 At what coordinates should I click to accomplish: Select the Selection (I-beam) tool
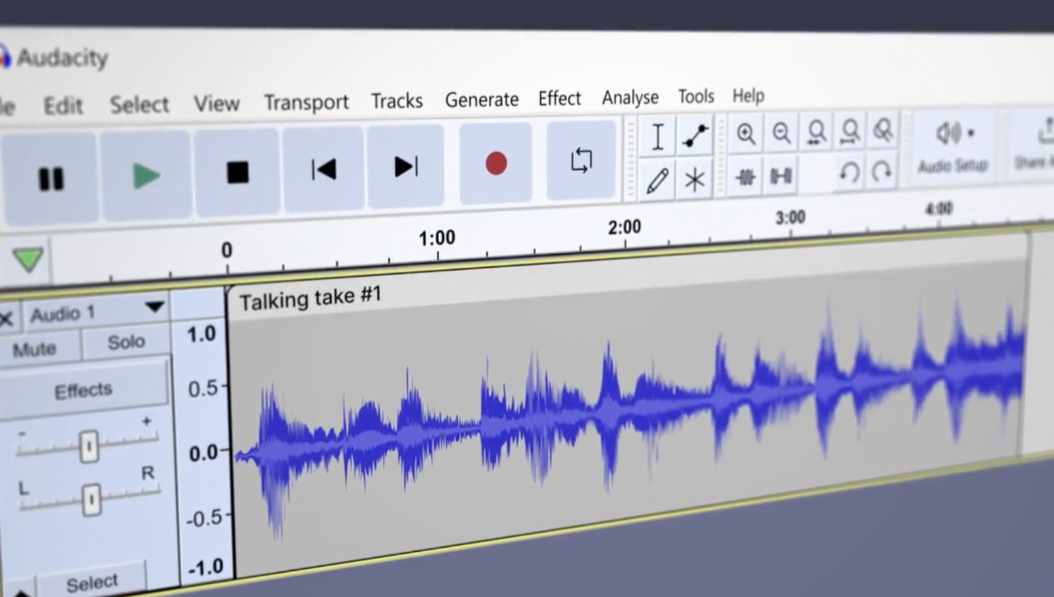coord(658,137)
